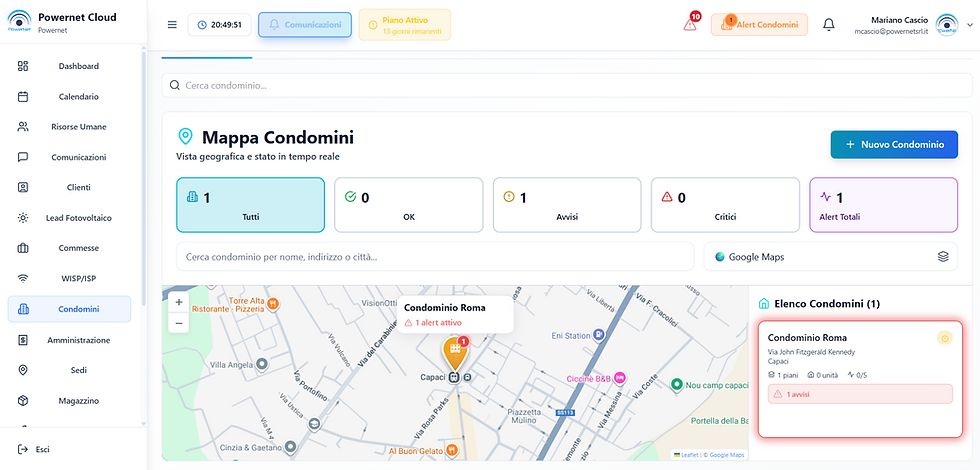The image size is (980, 470).
Task: Select Clienti in the sidebar
Action: coord(69,188)
